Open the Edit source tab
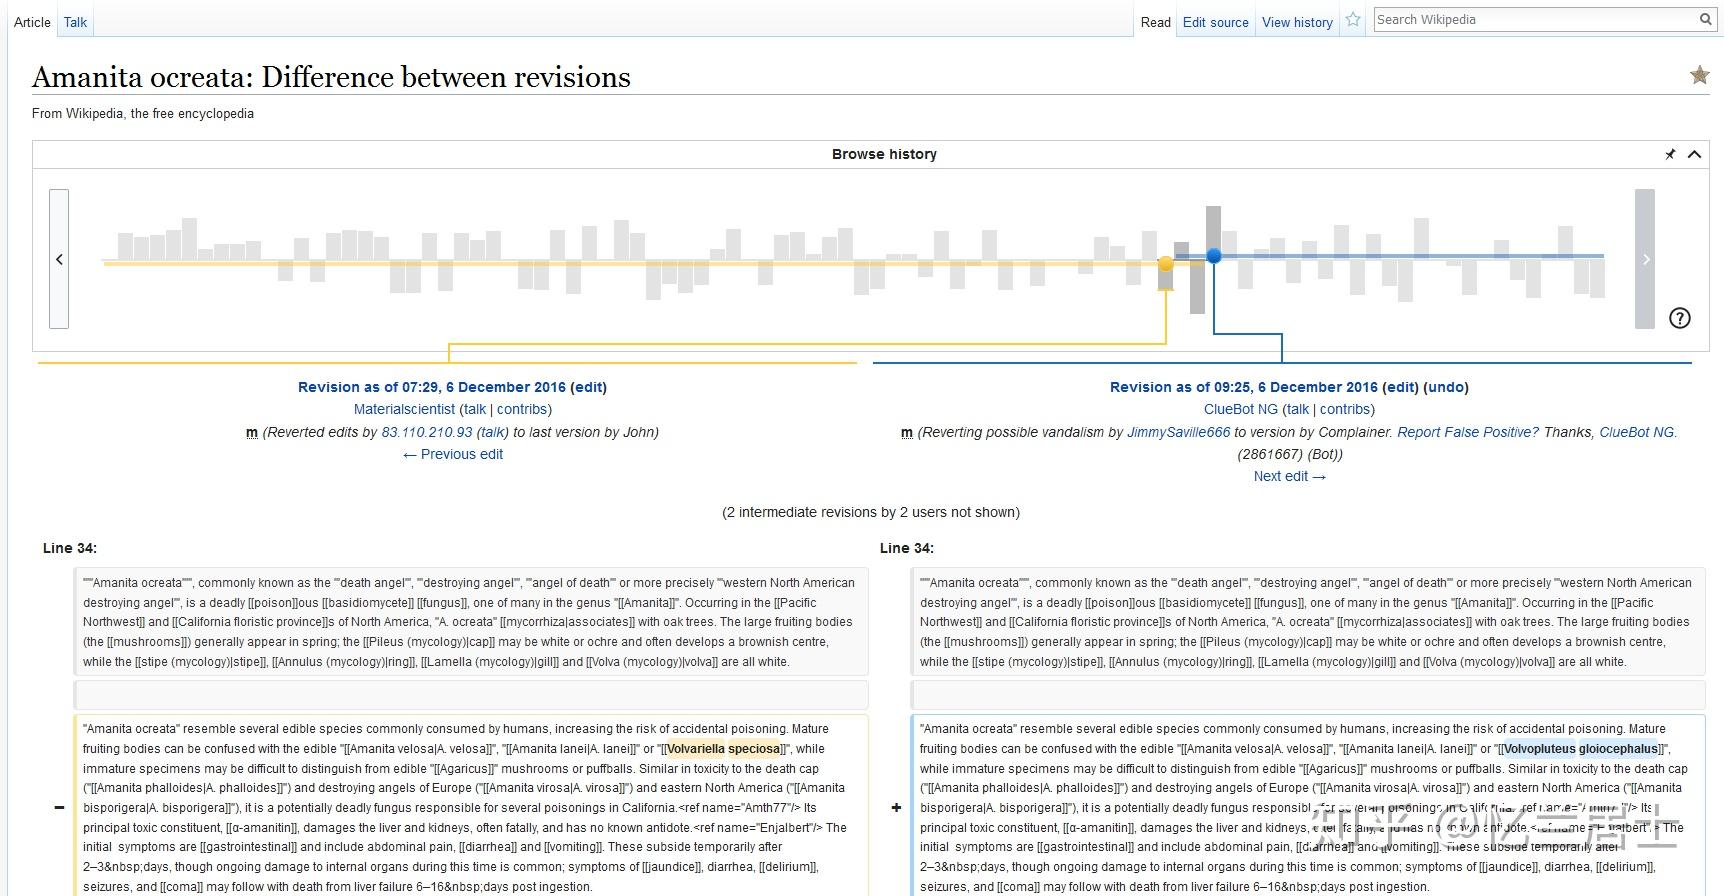Screen dimensions: 1724x896 [1215, 22]
